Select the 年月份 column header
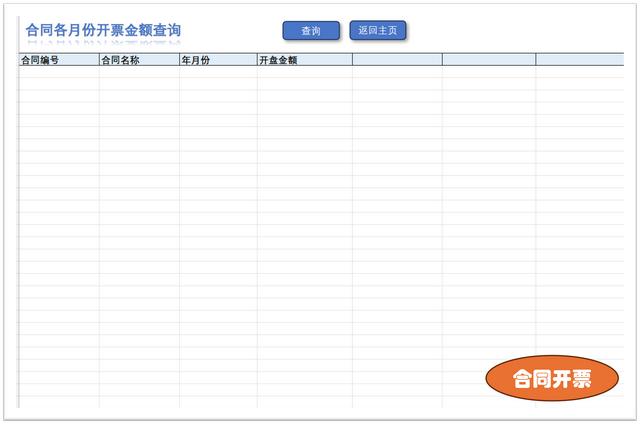Screen dimensions: 640x424 [x=218, y=60]
